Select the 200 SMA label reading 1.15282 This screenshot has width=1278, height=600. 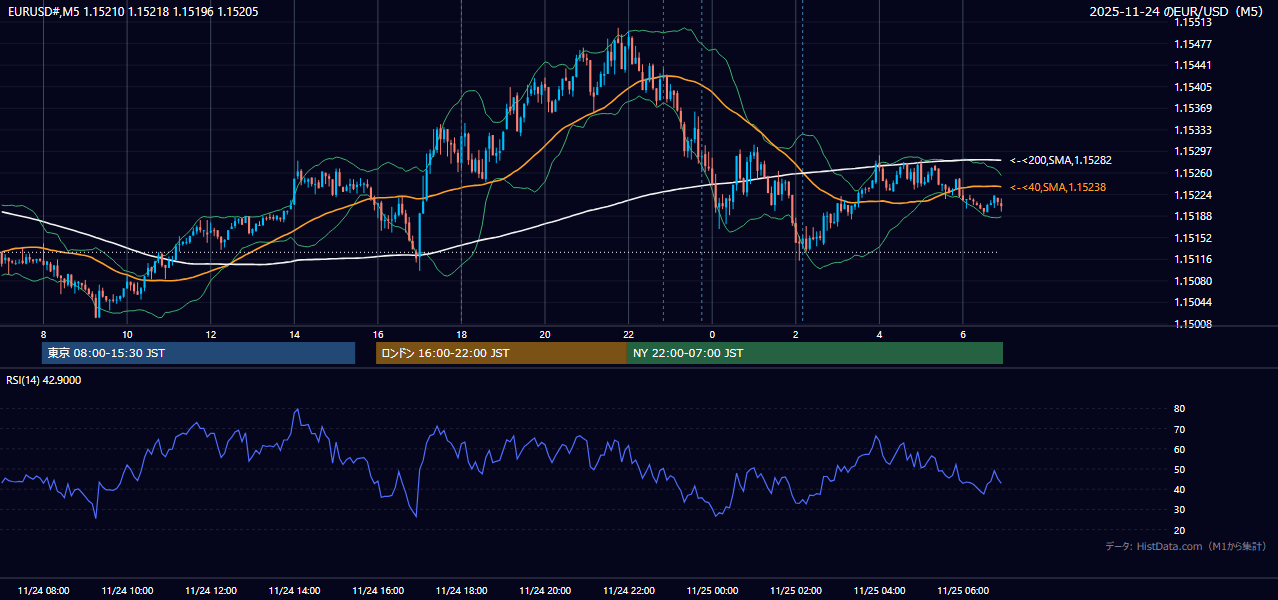point(1061,160)
